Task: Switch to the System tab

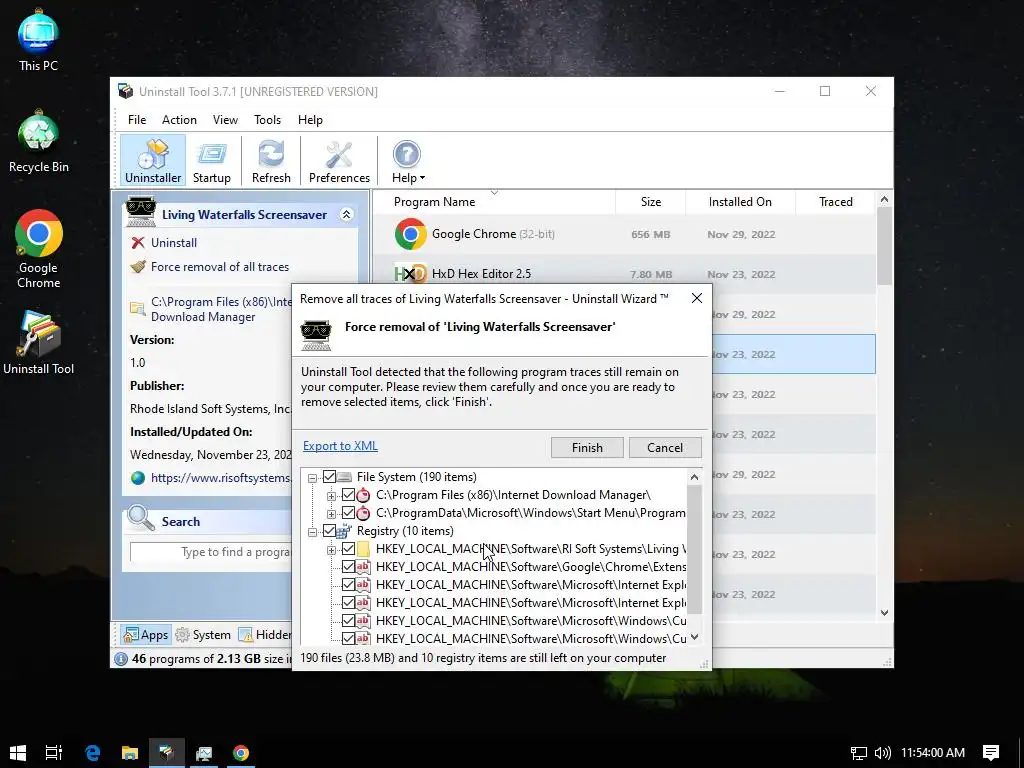Action: 203,634
